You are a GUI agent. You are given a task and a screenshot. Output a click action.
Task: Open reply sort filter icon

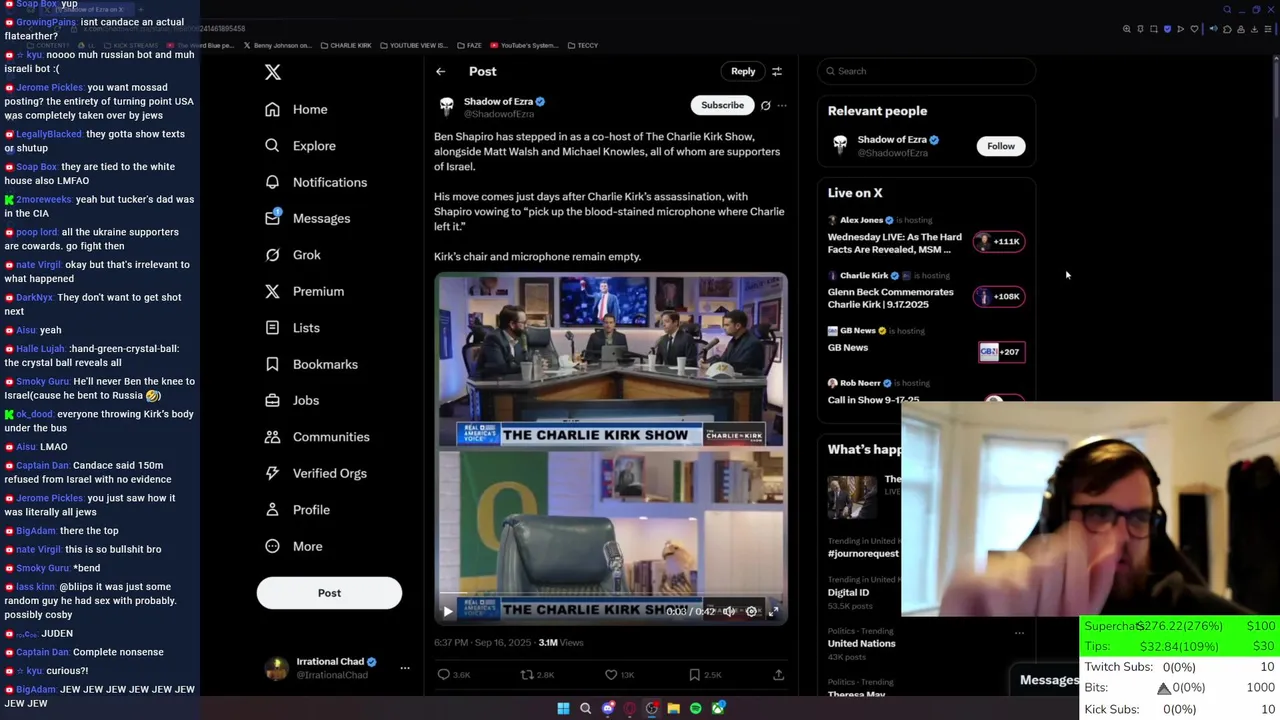[x=777, y=71]
